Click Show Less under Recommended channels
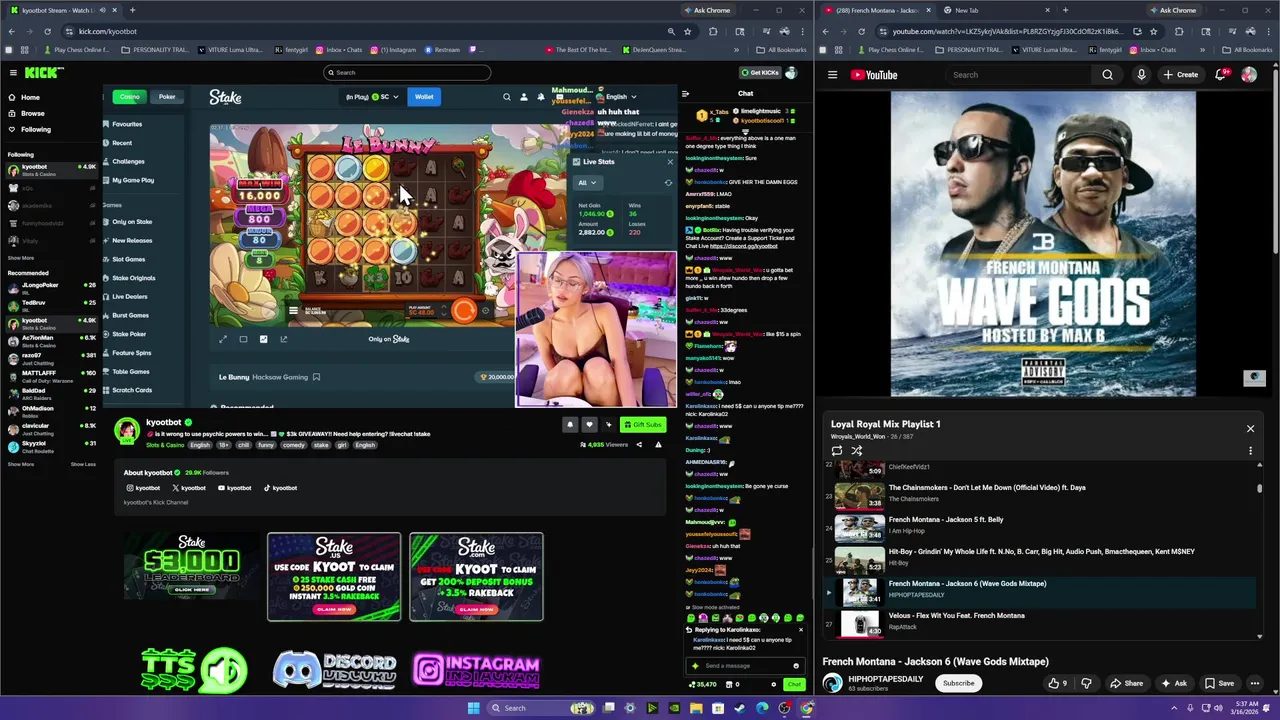The image size is (1280, 720). (83, 464)
